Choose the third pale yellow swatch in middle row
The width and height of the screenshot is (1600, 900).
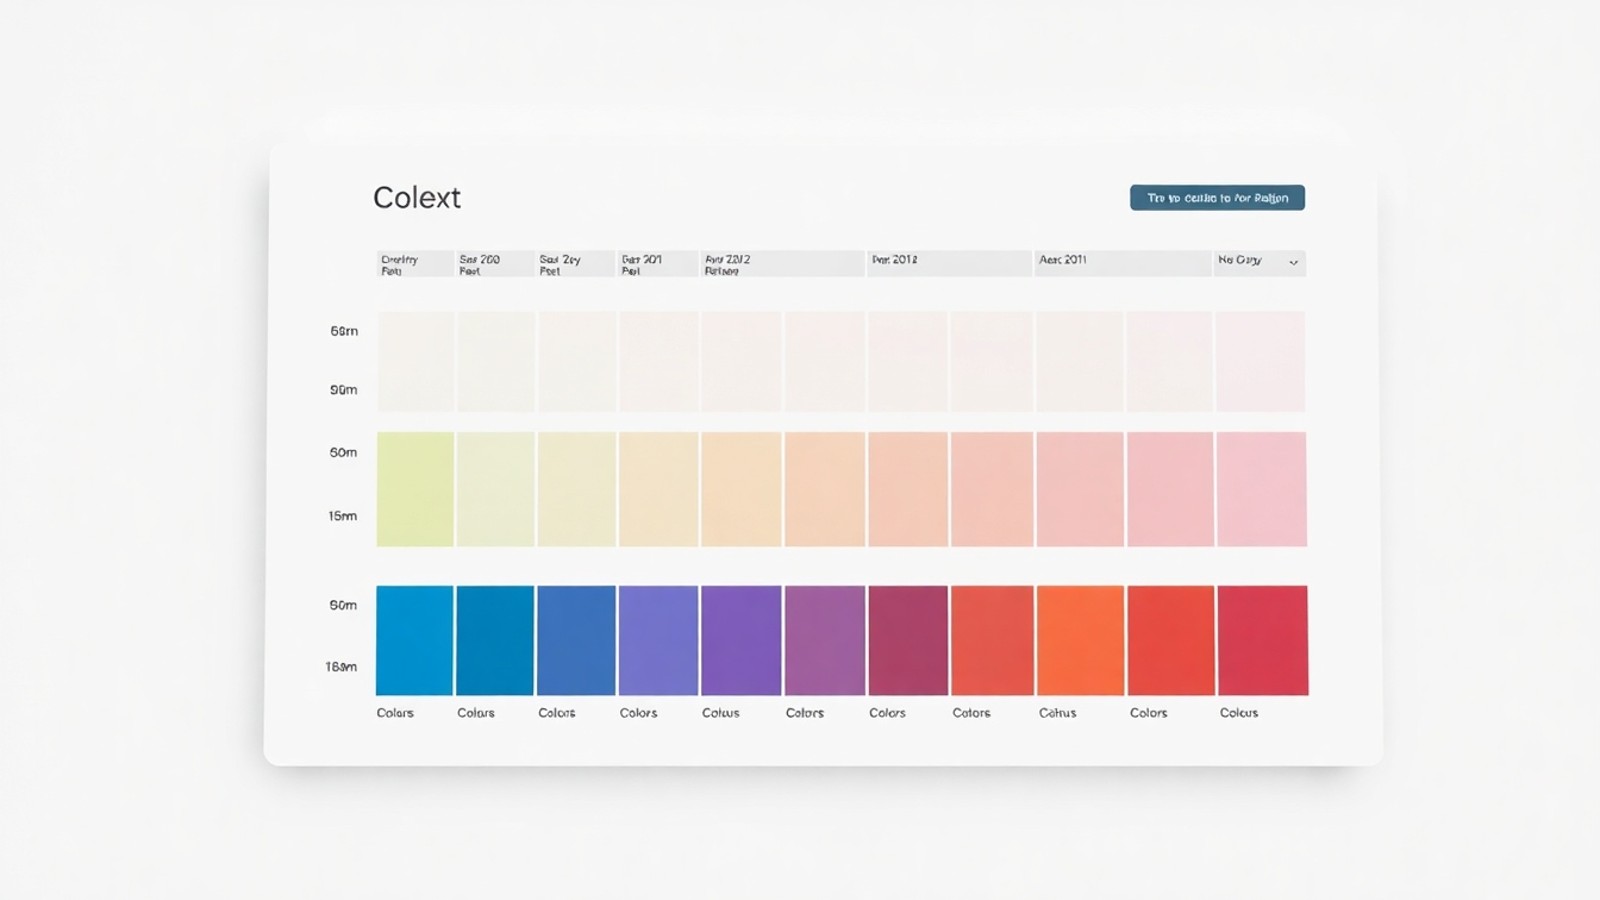576,489
